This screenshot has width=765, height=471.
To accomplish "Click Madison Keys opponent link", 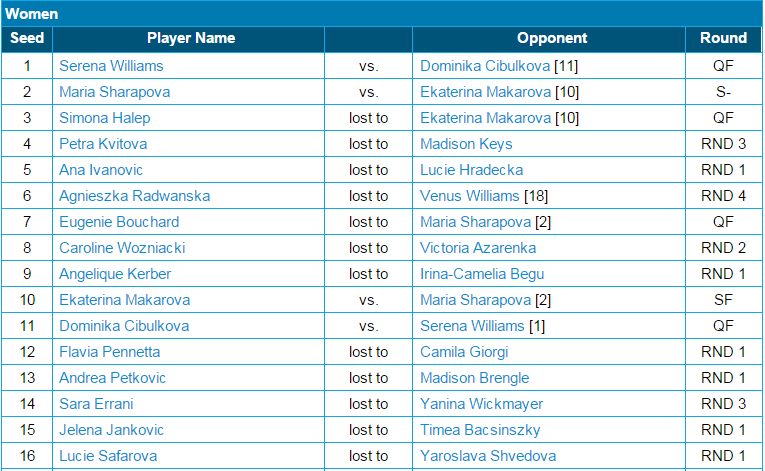I will (466, 144).
